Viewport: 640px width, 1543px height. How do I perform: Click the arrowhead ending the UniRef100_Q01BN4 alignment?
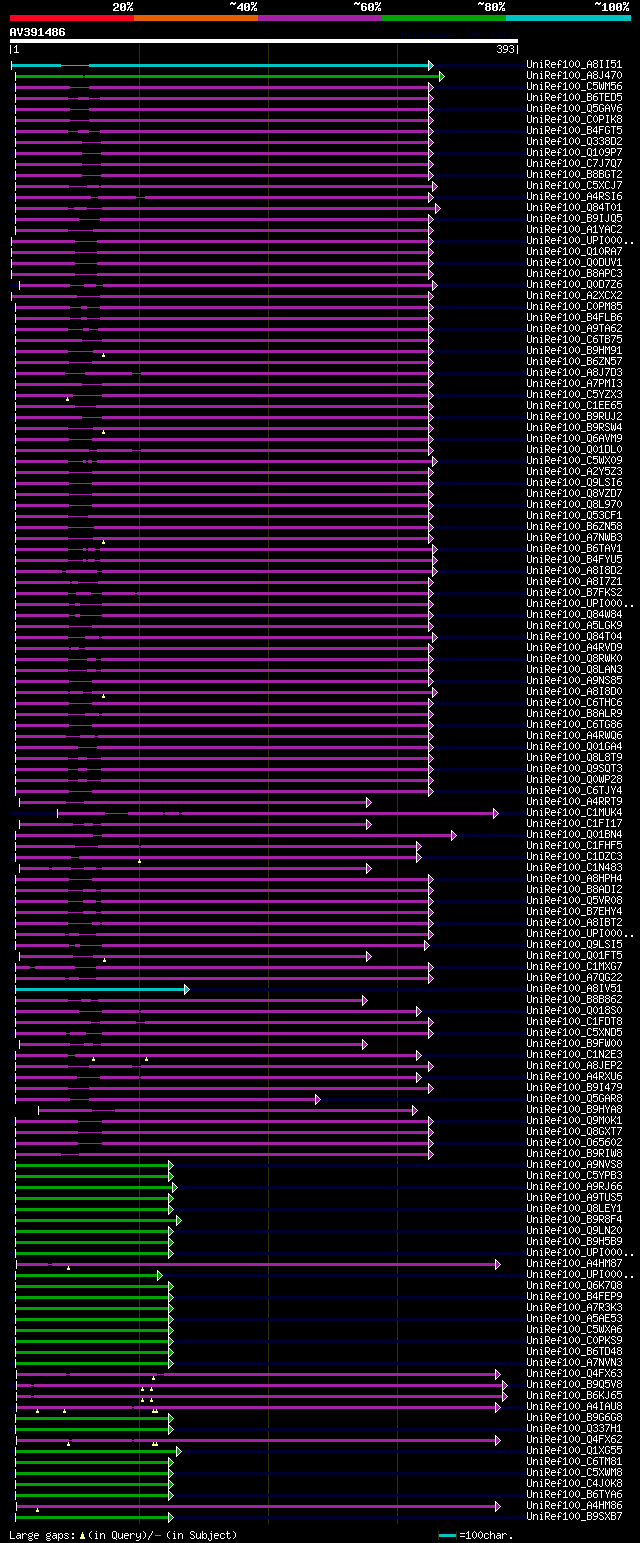tap(453, 835)
